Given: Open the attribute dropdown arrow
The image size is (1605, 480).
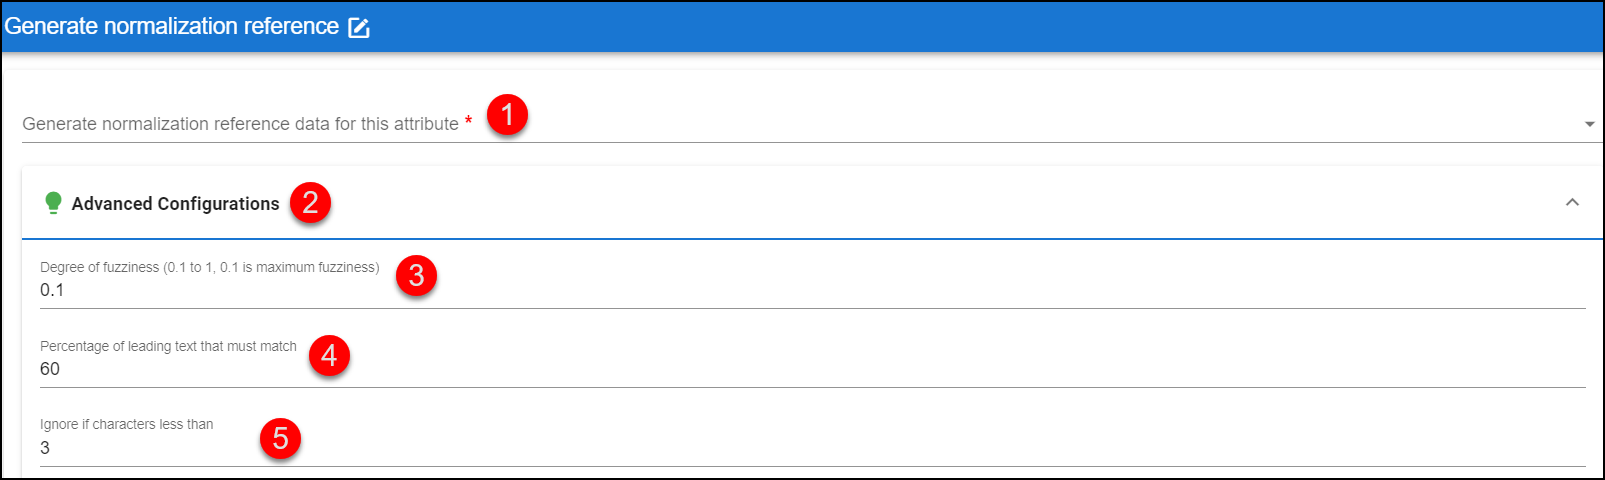Looking at the screenshot, I should tap(1589, 124).
